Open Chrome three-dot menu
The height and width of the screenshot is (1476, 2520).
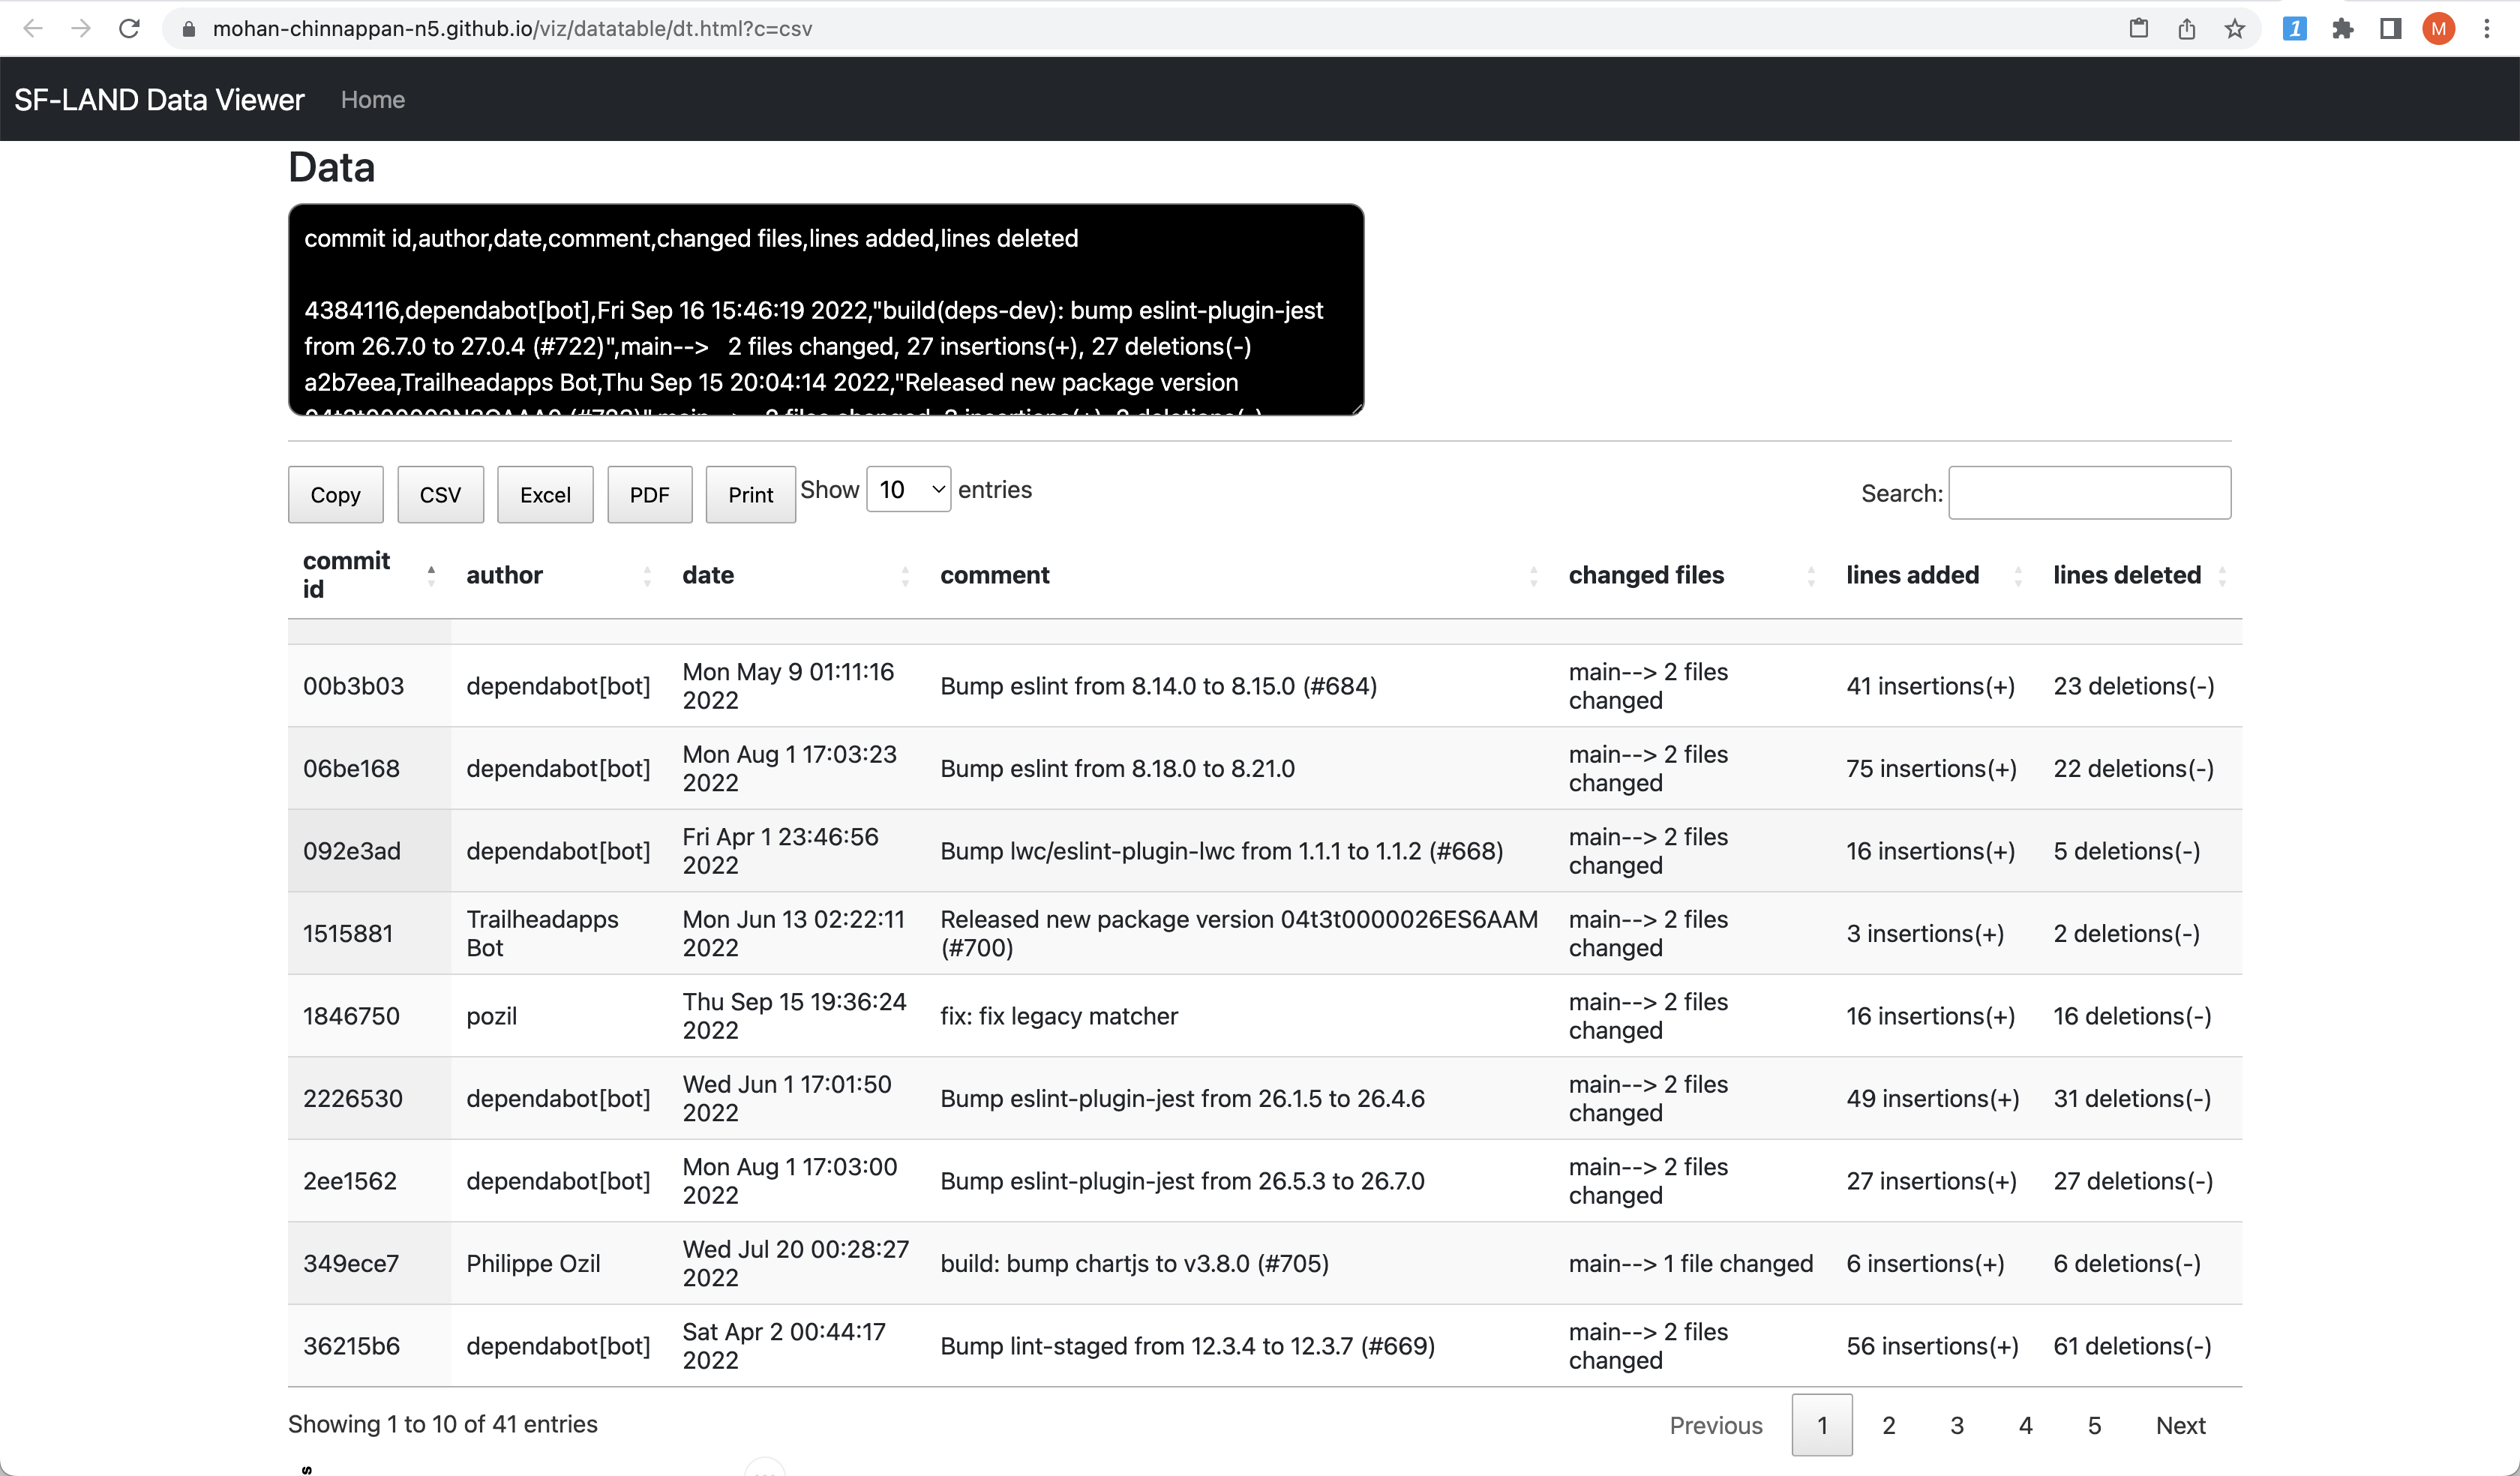pos(2486,28)
